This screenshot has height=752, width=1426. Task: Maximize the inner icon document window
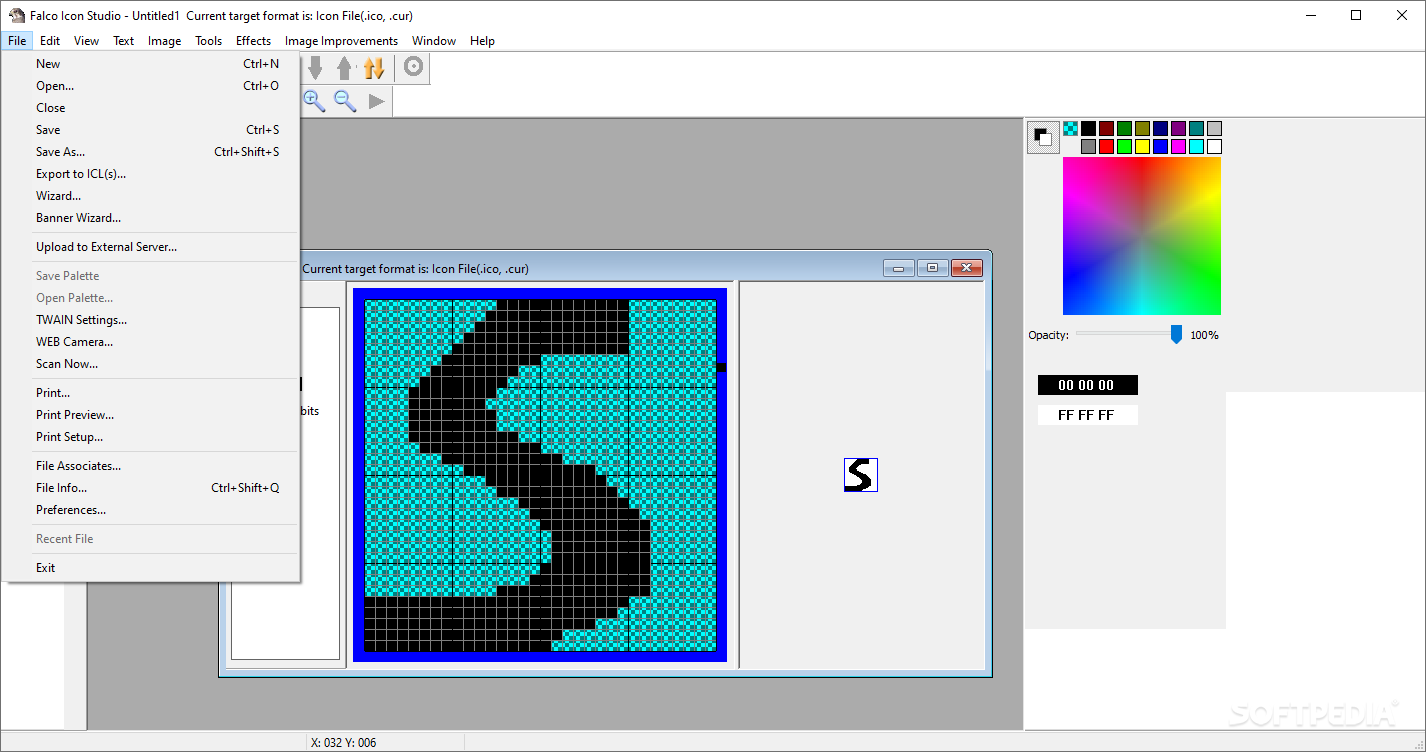pyautogui.click(x=932, y=268)
